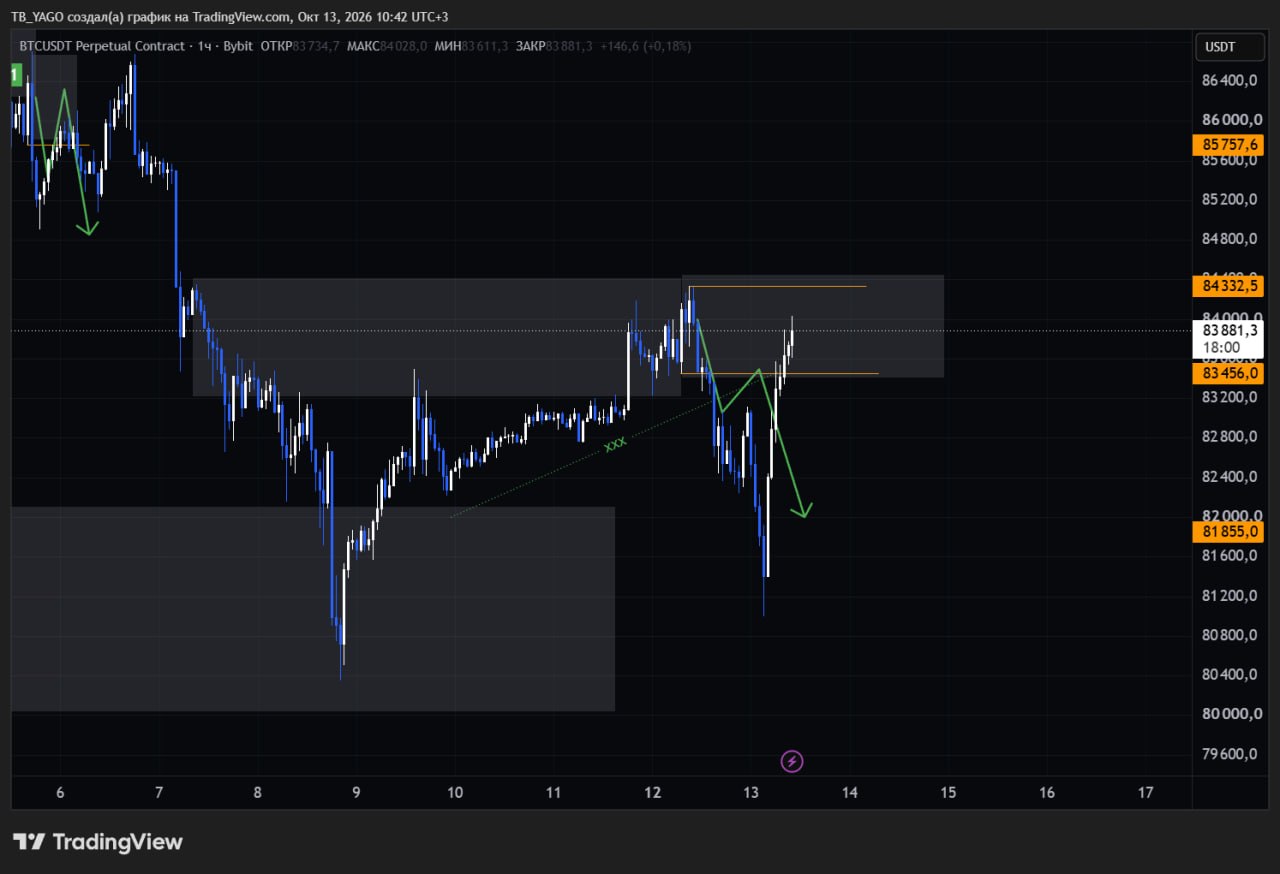Viewport: 1280px width, 874px height.
Task: Click date 17 on the time axis
Action: 1146,793
